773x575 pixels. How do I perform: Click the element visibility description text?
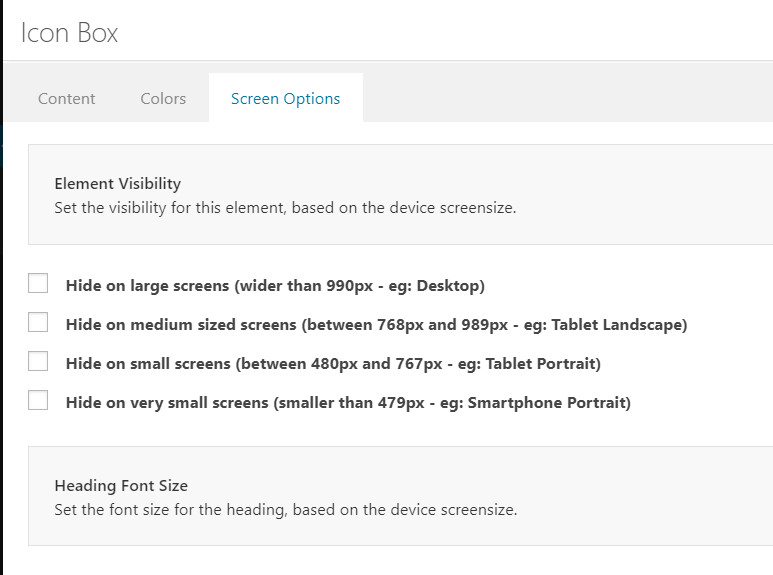click(x=285, y=208)
